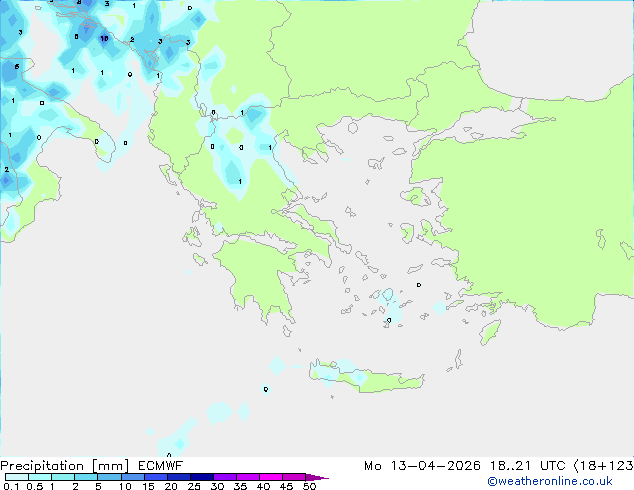The image size is (634, 490).
Task: Select the 30–35 mm purple legend swatch
Action: (x=225, y=477)
